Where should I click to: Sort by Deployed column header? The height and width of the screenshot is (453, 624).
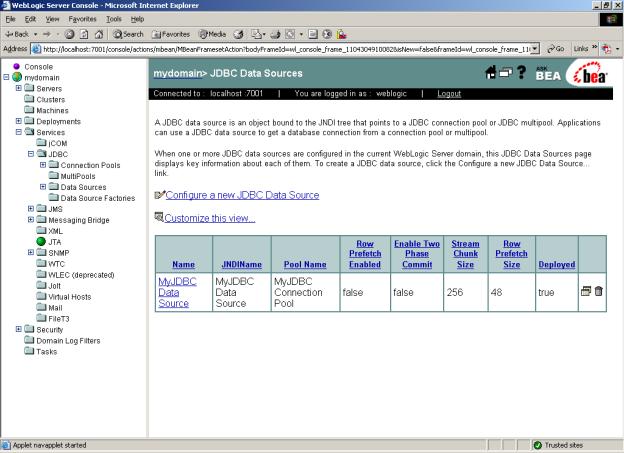557,265
